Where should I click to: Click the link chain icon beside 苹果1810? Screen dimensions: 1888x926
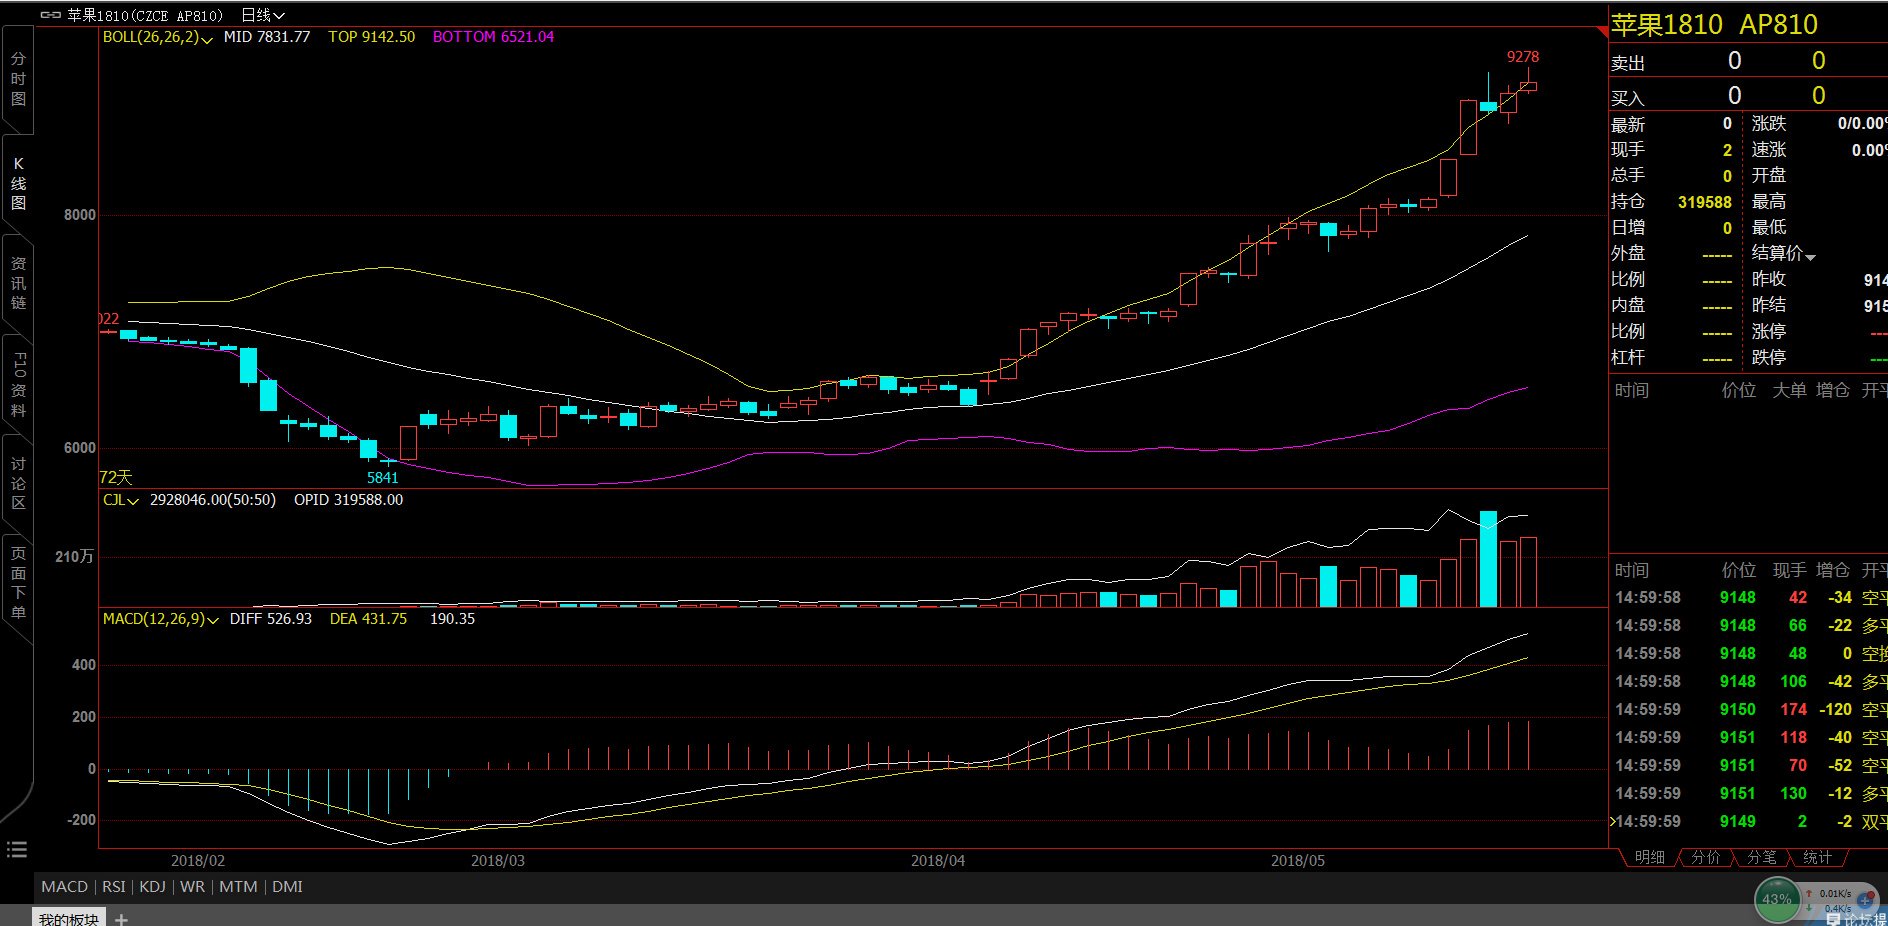[x=50, y=15]
